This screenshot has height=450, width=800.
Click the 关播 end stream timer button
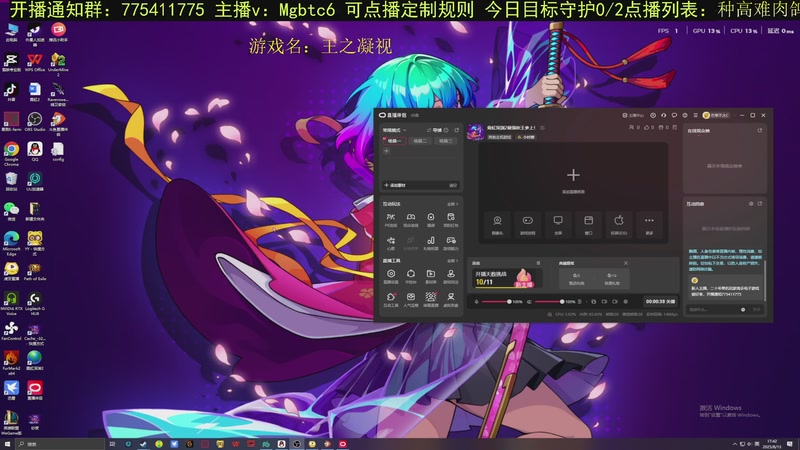tap(660, 302)
